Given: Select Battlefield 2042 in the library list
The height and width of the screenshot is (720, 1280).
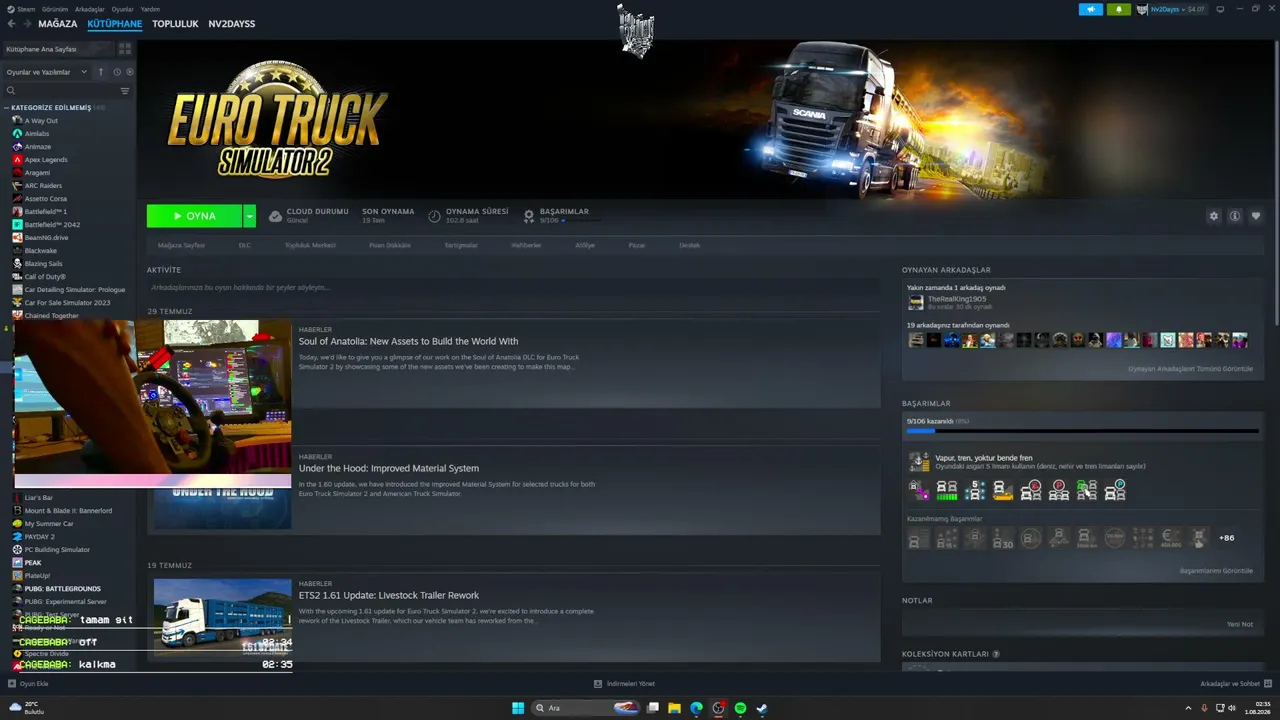Looking at the screenshot, I should [x=52, y=225].
